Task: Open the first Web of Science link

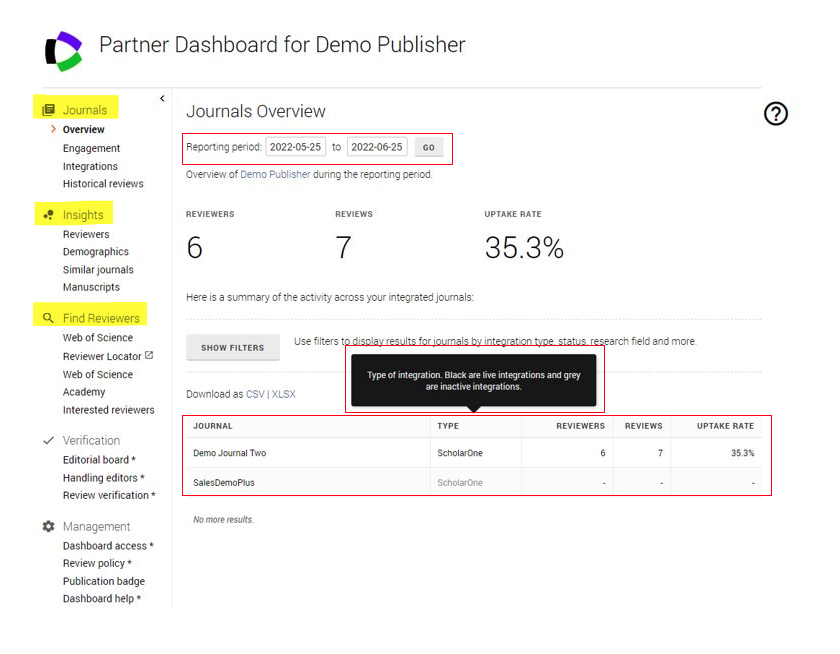Action: [x=98, y=337]
